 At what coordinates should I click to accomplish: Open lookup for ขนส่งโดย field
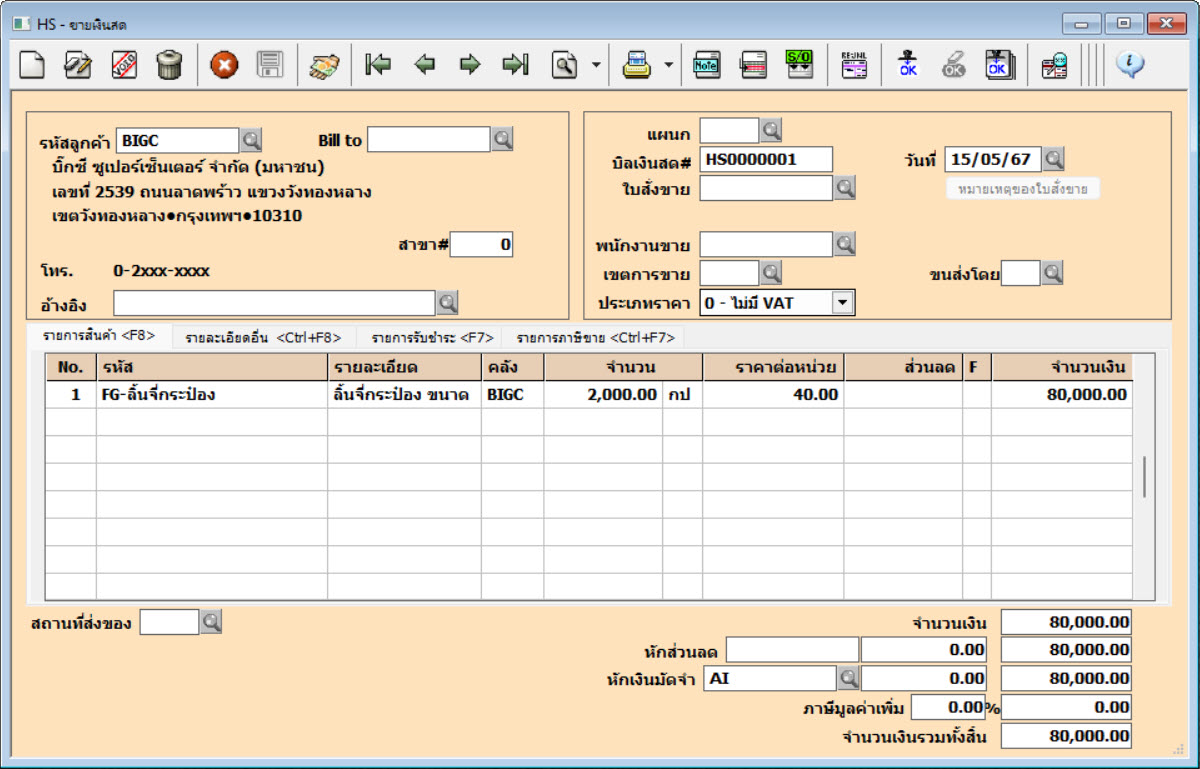[1052, 273]
